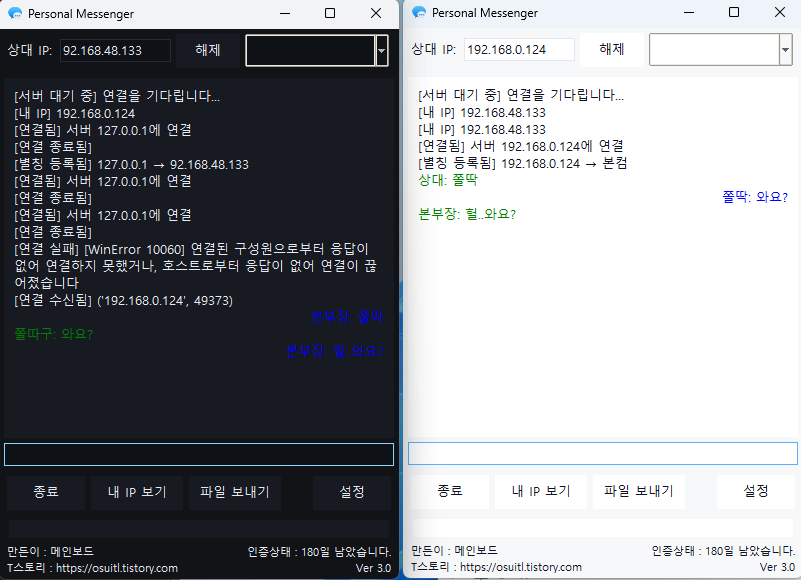Click 해제 button in dark window
The height and width of the screenshot is (580, 801).
[208, 50]
